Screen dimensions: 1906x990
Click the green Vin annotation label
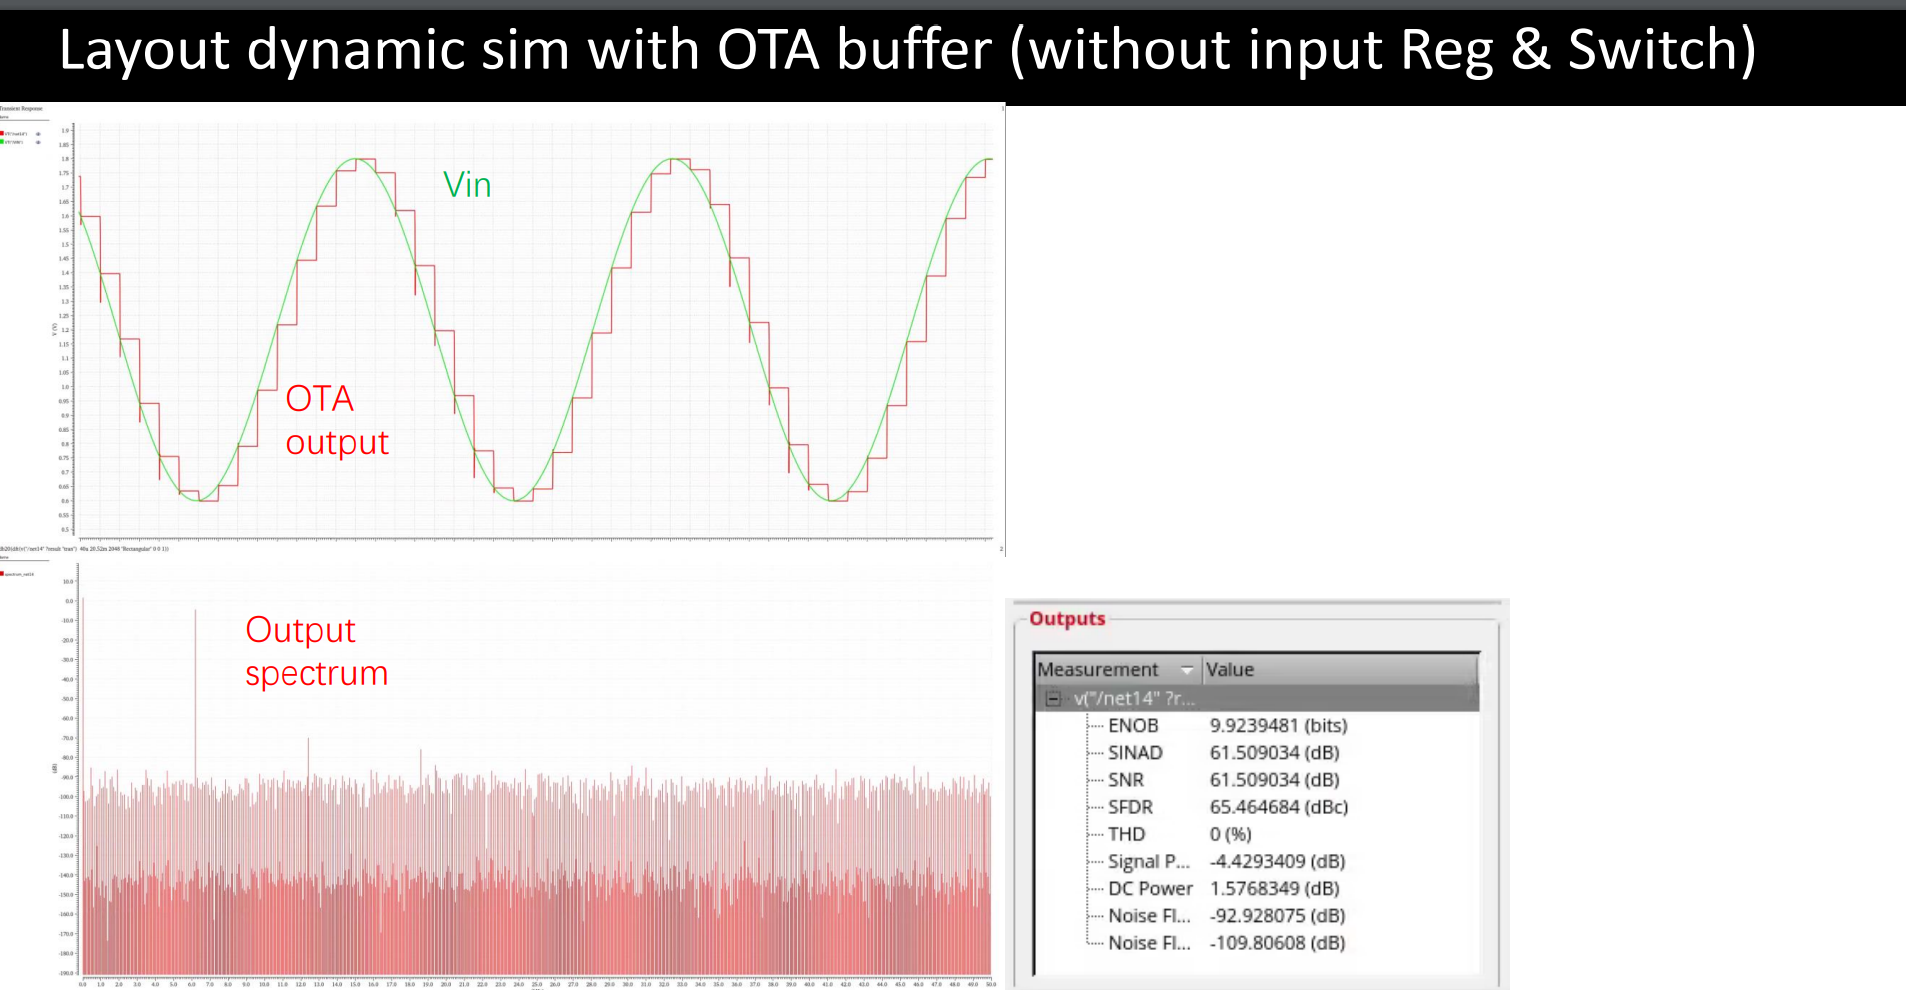pos(467,185)
